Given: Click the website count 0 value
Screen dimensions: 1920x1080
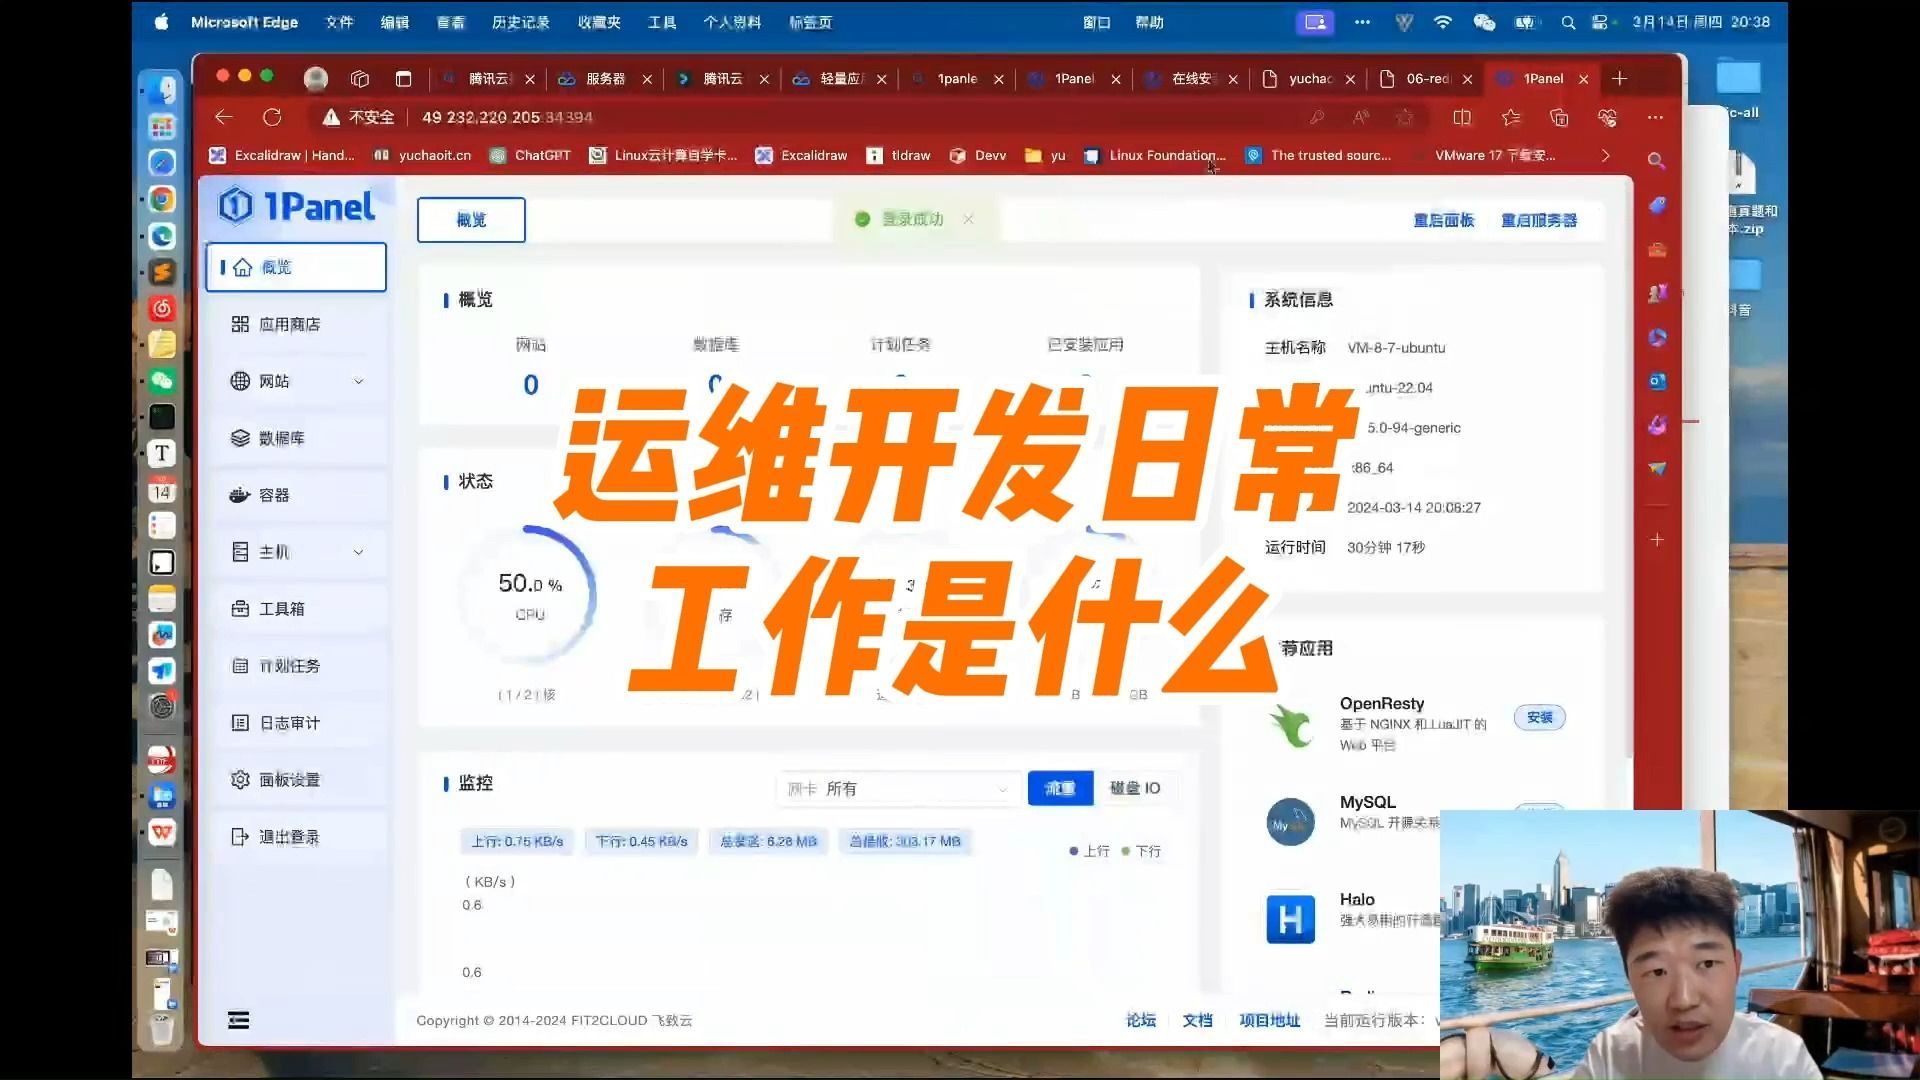Looking at the screenshot, I should (x=531, y=385).
